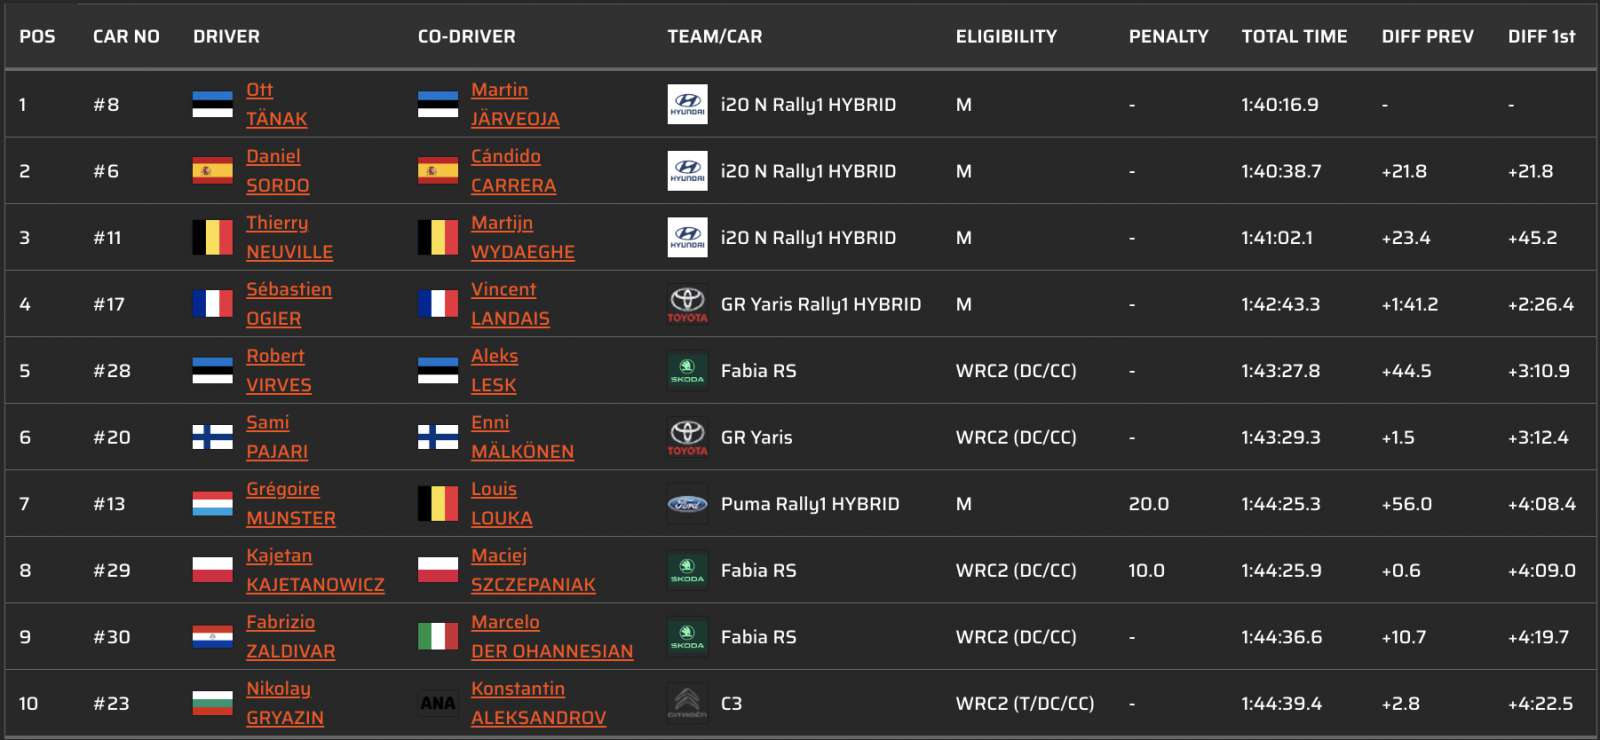Click the Italian flag beside Marcelo Der Ohannesian
Screen dimensions: 1600x740
pos(437,637)
